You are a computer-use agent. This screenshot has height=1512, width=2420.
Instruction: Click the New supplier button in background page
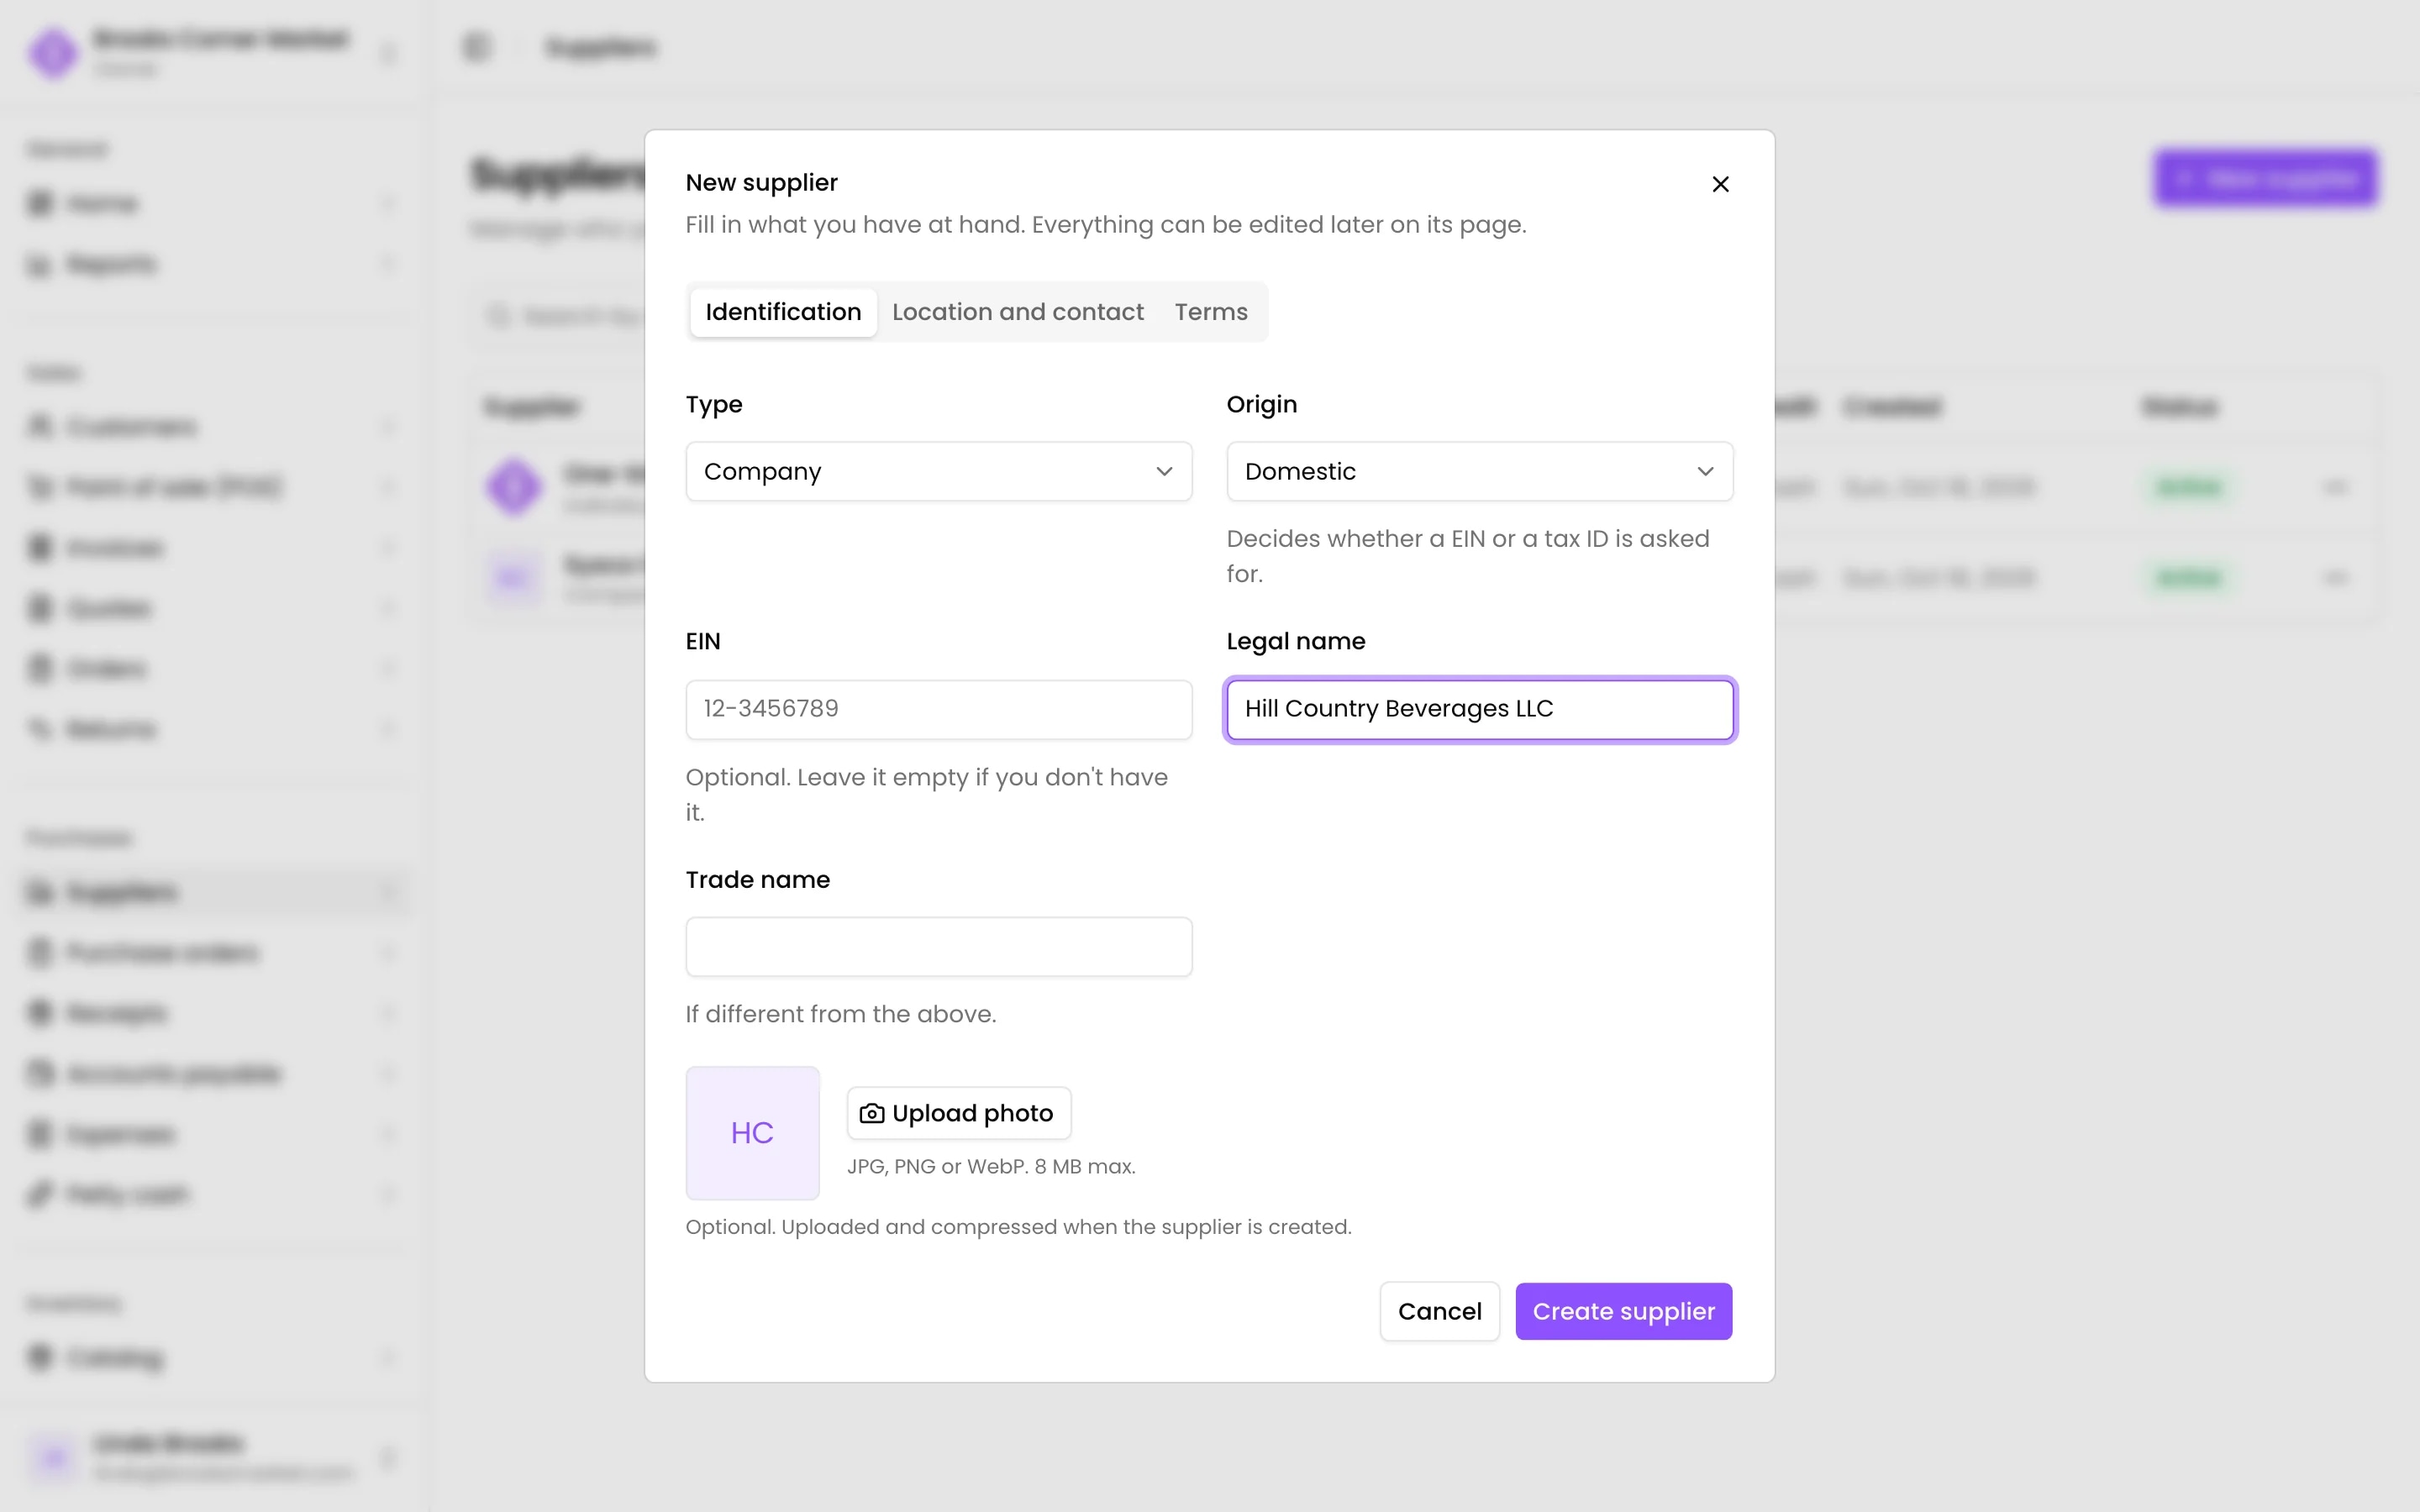pyautogui.click(x=2265, y=178)
